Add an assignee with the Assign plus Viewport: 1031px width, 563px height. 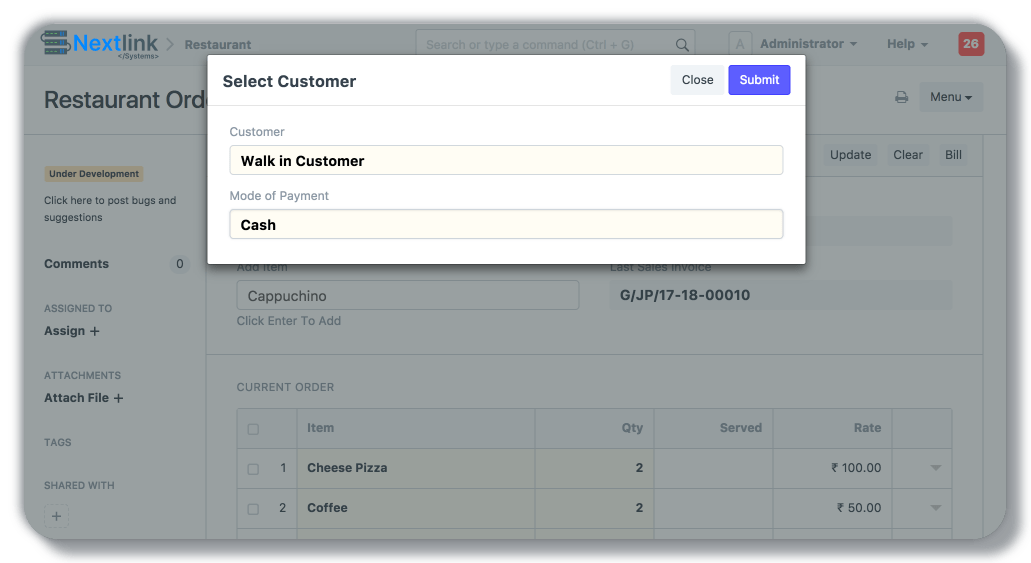pos(95,331)
